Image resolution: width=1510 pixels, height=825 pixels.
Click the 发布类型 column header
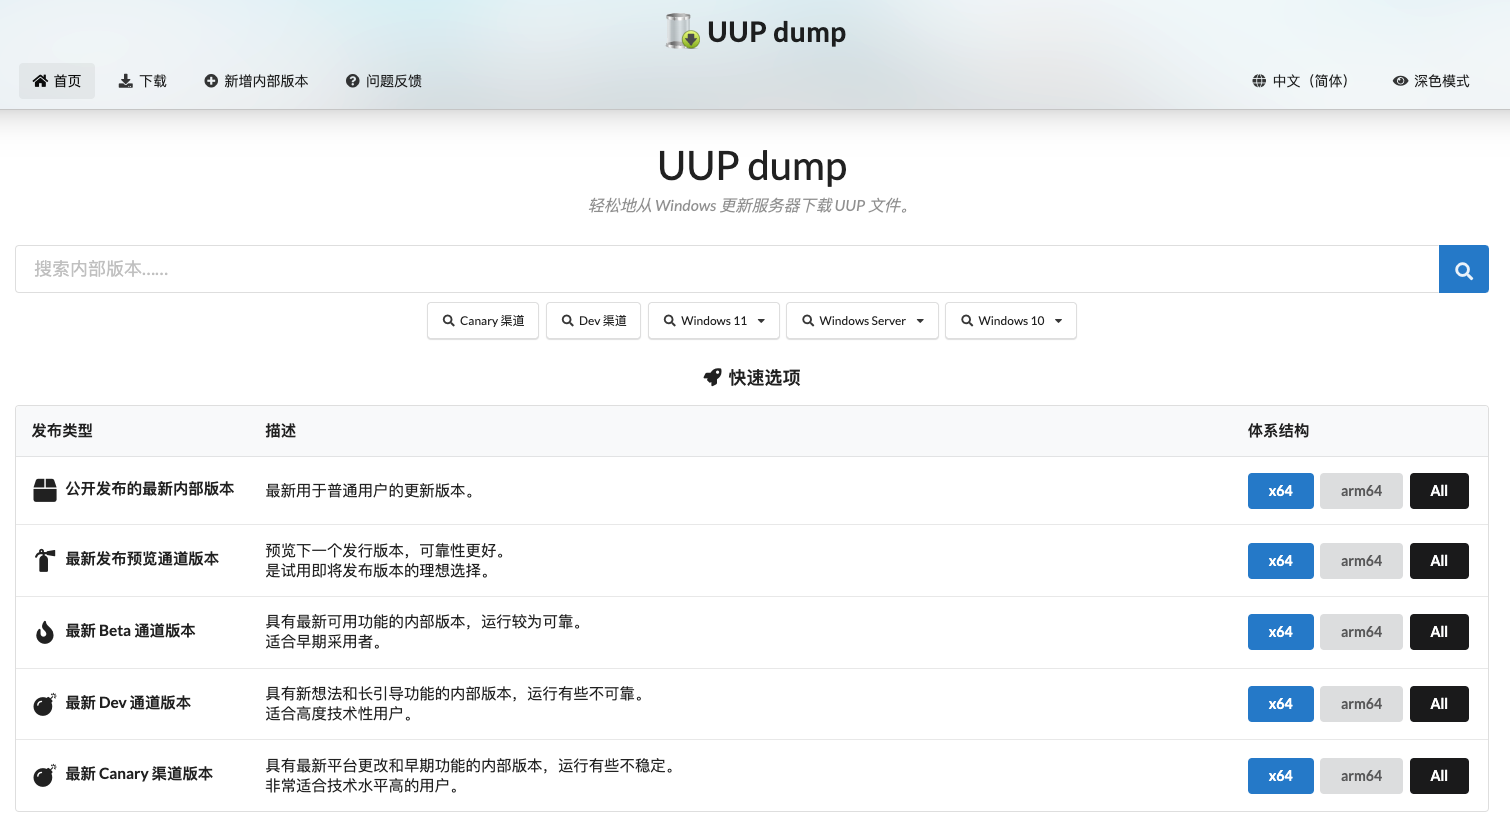pos(62,431)
